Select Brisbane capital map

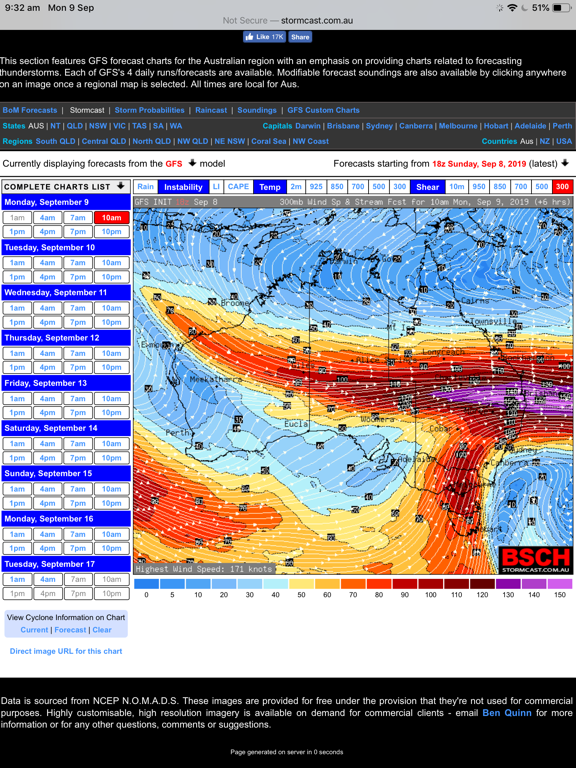click(343, 126)
